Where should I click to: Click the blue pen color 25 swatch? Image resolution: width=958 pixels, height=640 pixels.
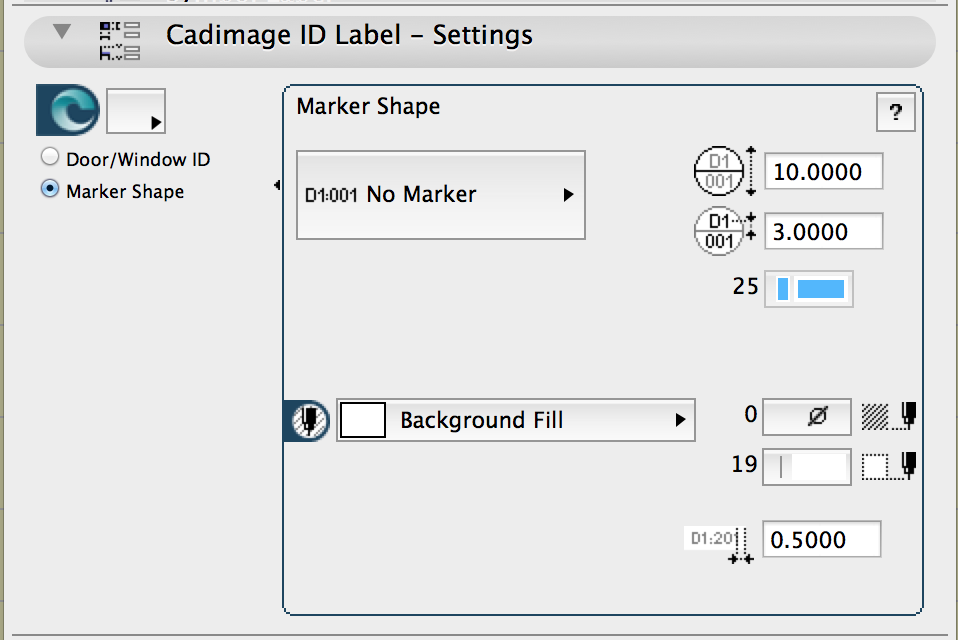pyautogui.click(x=808, y=289)
